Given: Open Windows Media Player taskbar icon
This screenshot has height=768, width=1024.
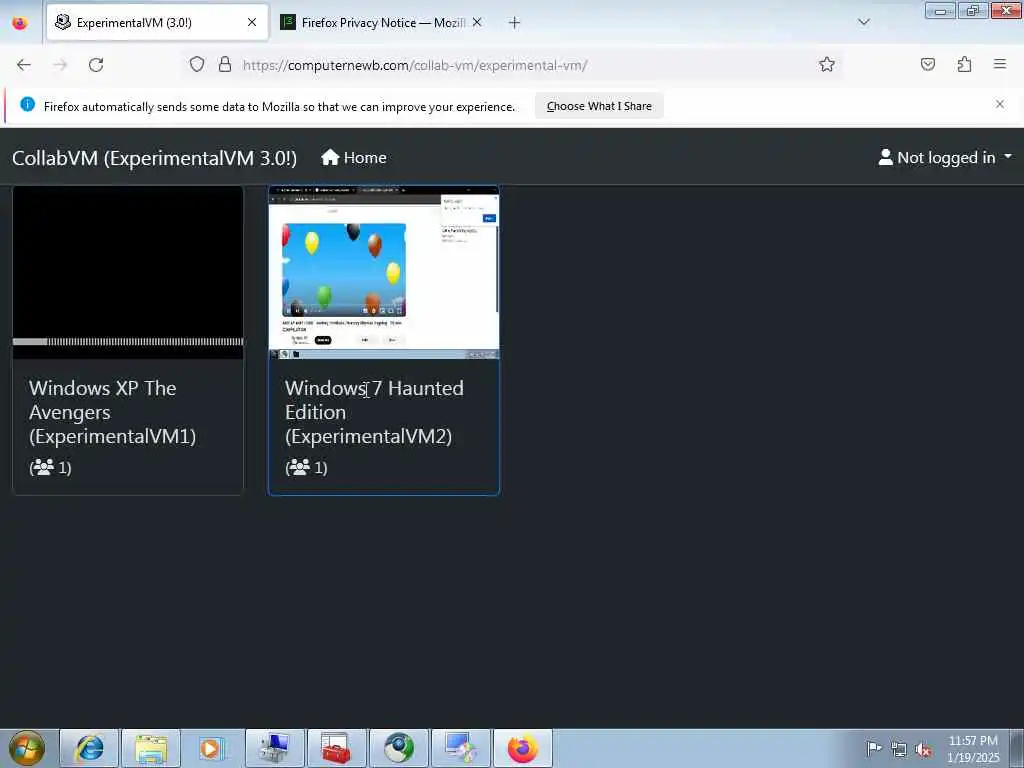Looking at the screenshot, I should pyautogui.click(x=210, y=748).
